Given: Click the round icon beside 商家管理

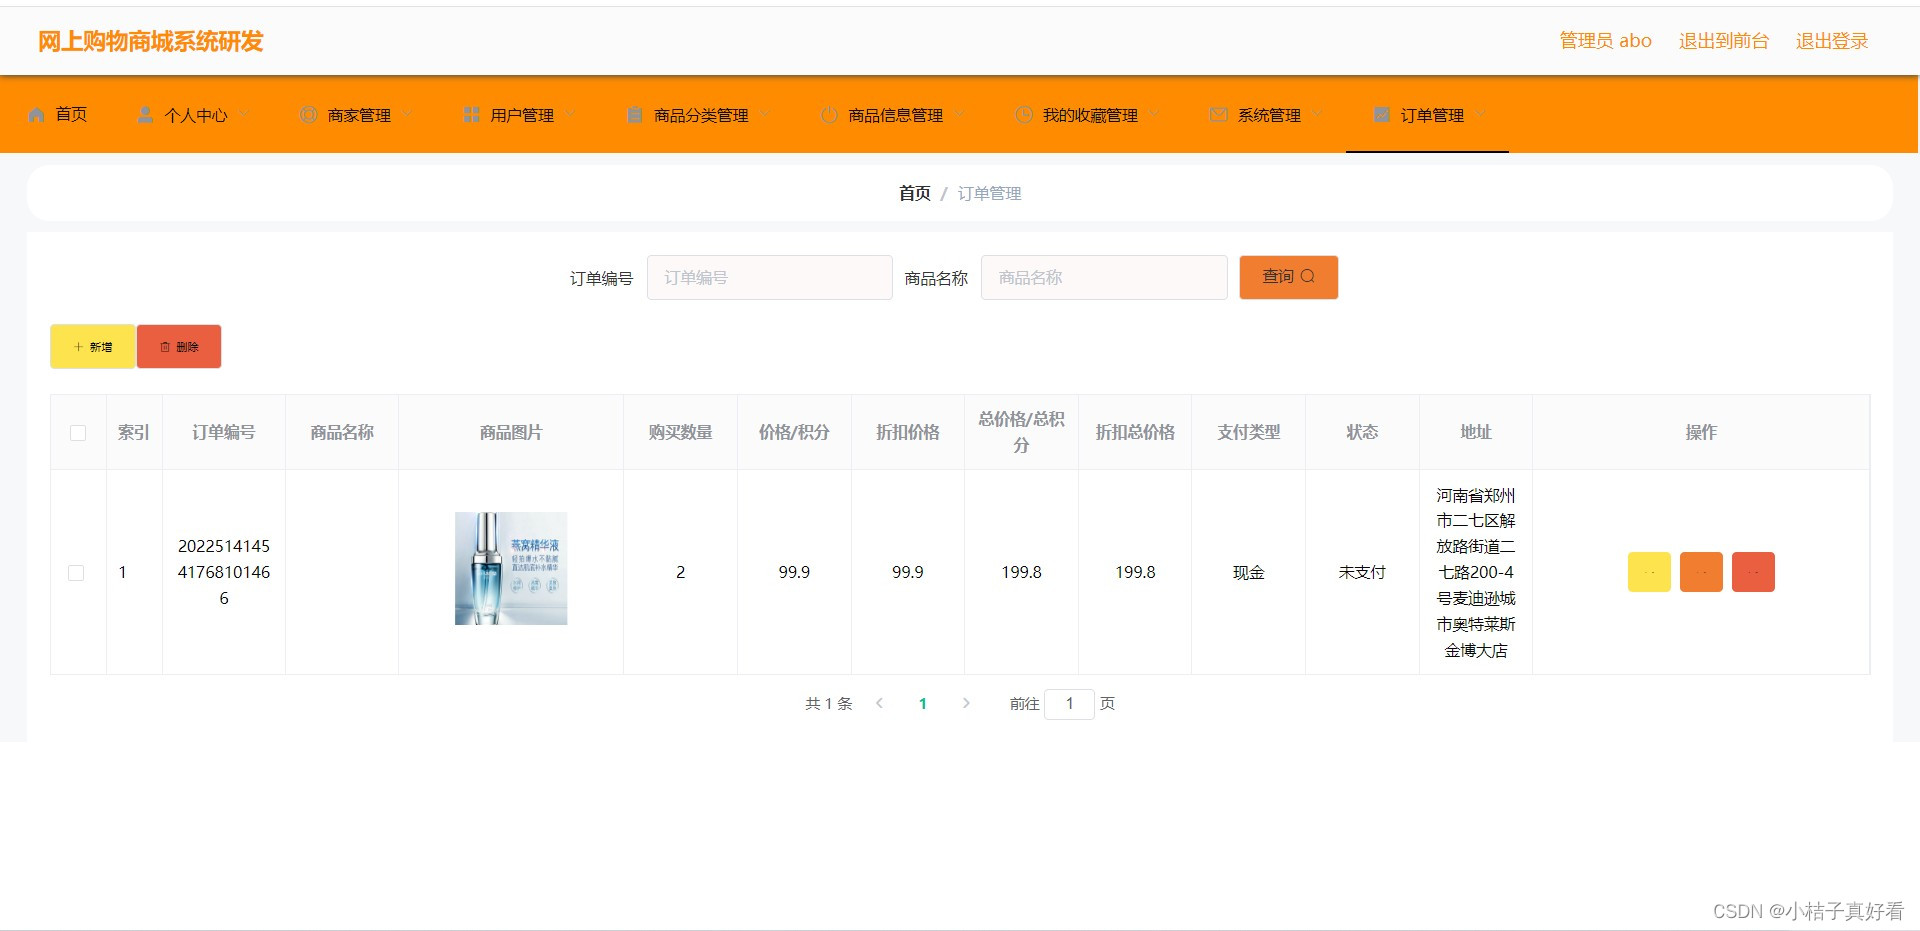Looking at the screenshot, I should coord(309,115).
